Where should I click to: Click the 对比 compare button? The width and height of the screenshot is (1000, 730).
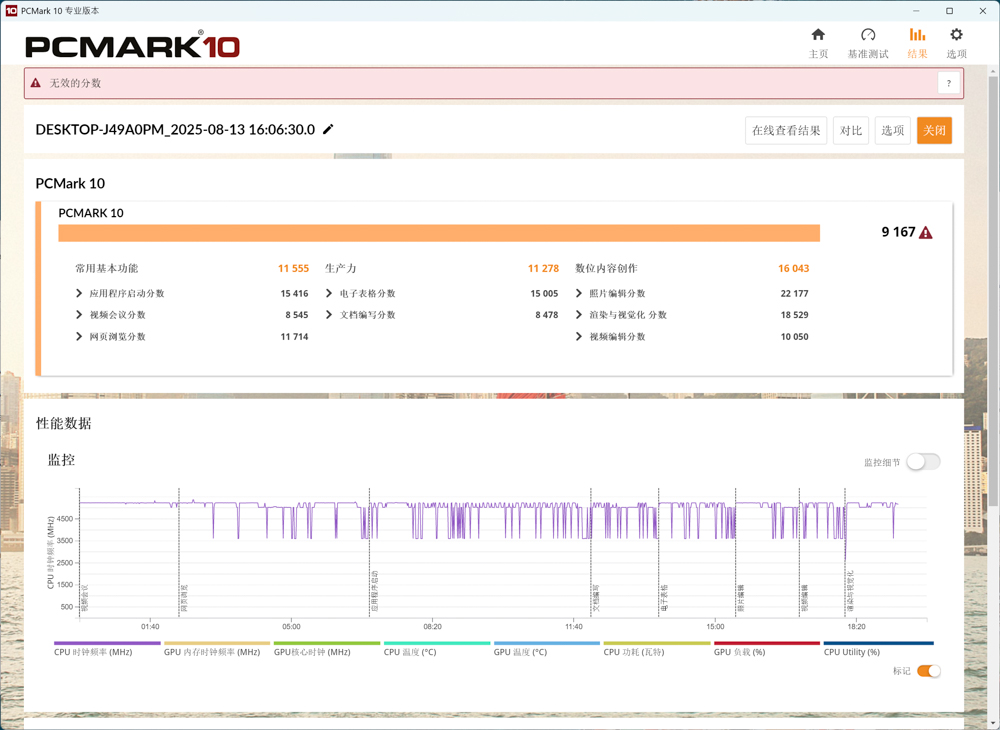tap(851, 131)
